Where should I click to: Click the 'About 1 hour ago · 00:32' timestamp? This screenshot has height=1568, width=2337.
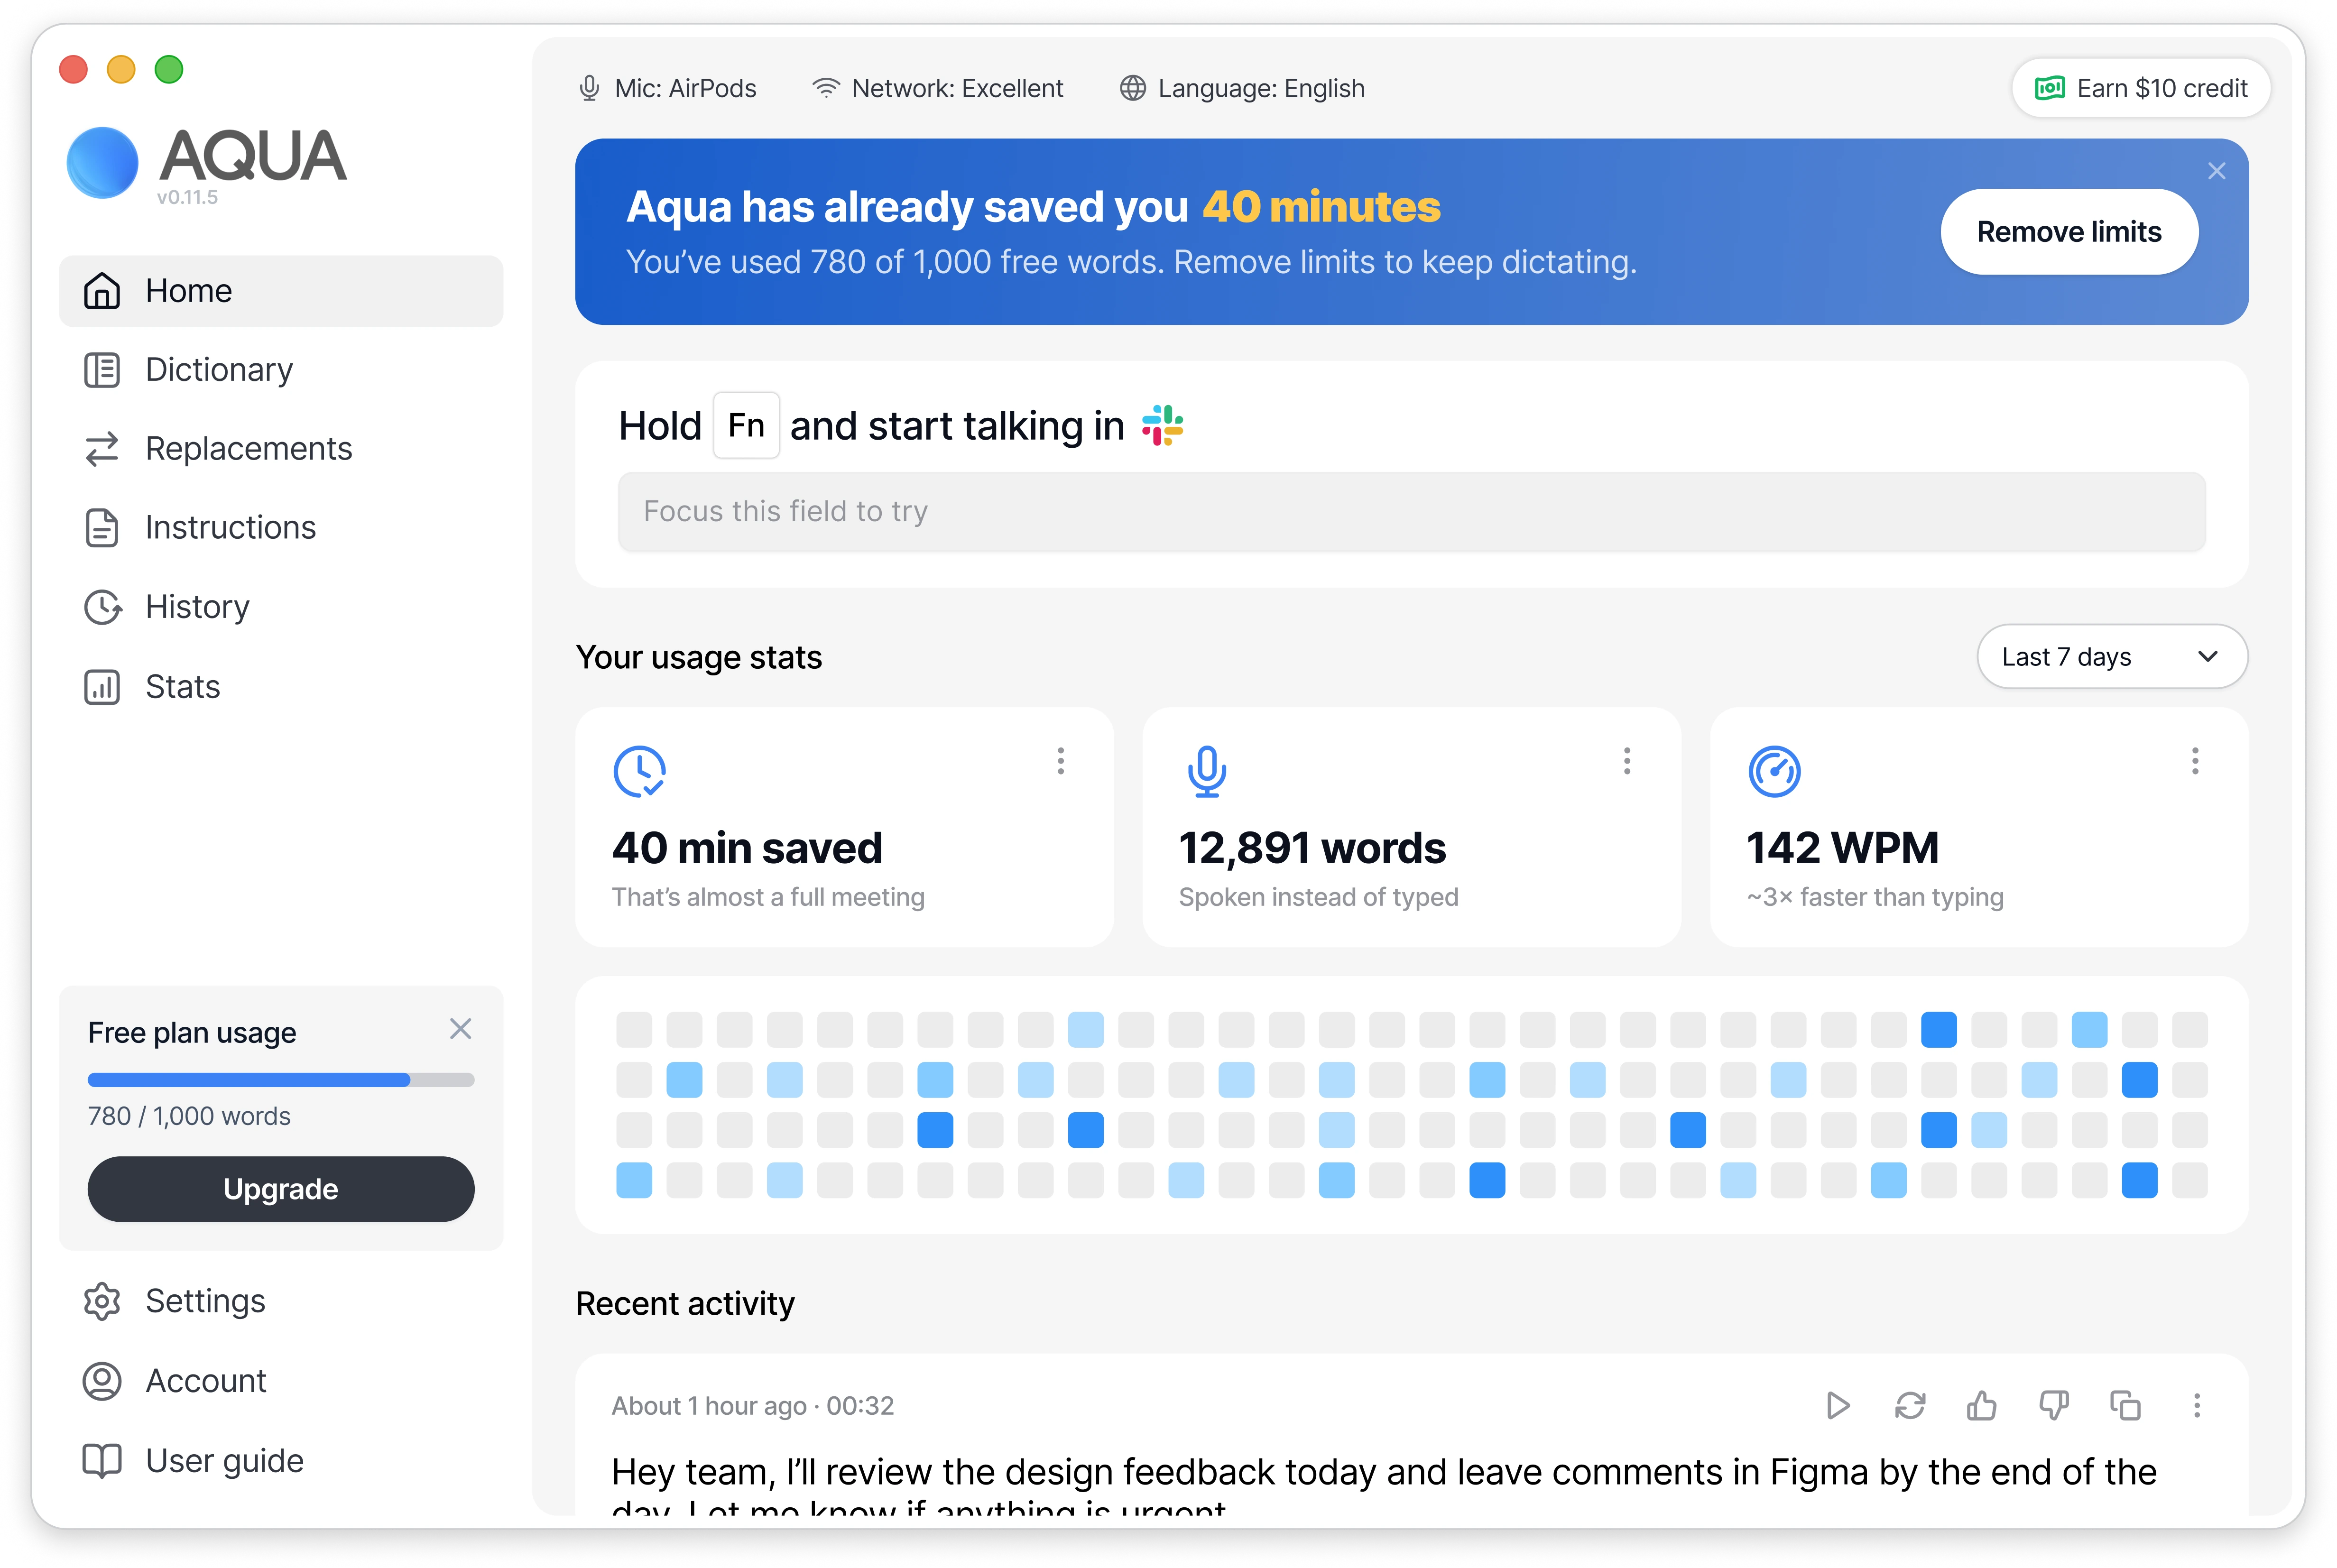[753, 1406]
